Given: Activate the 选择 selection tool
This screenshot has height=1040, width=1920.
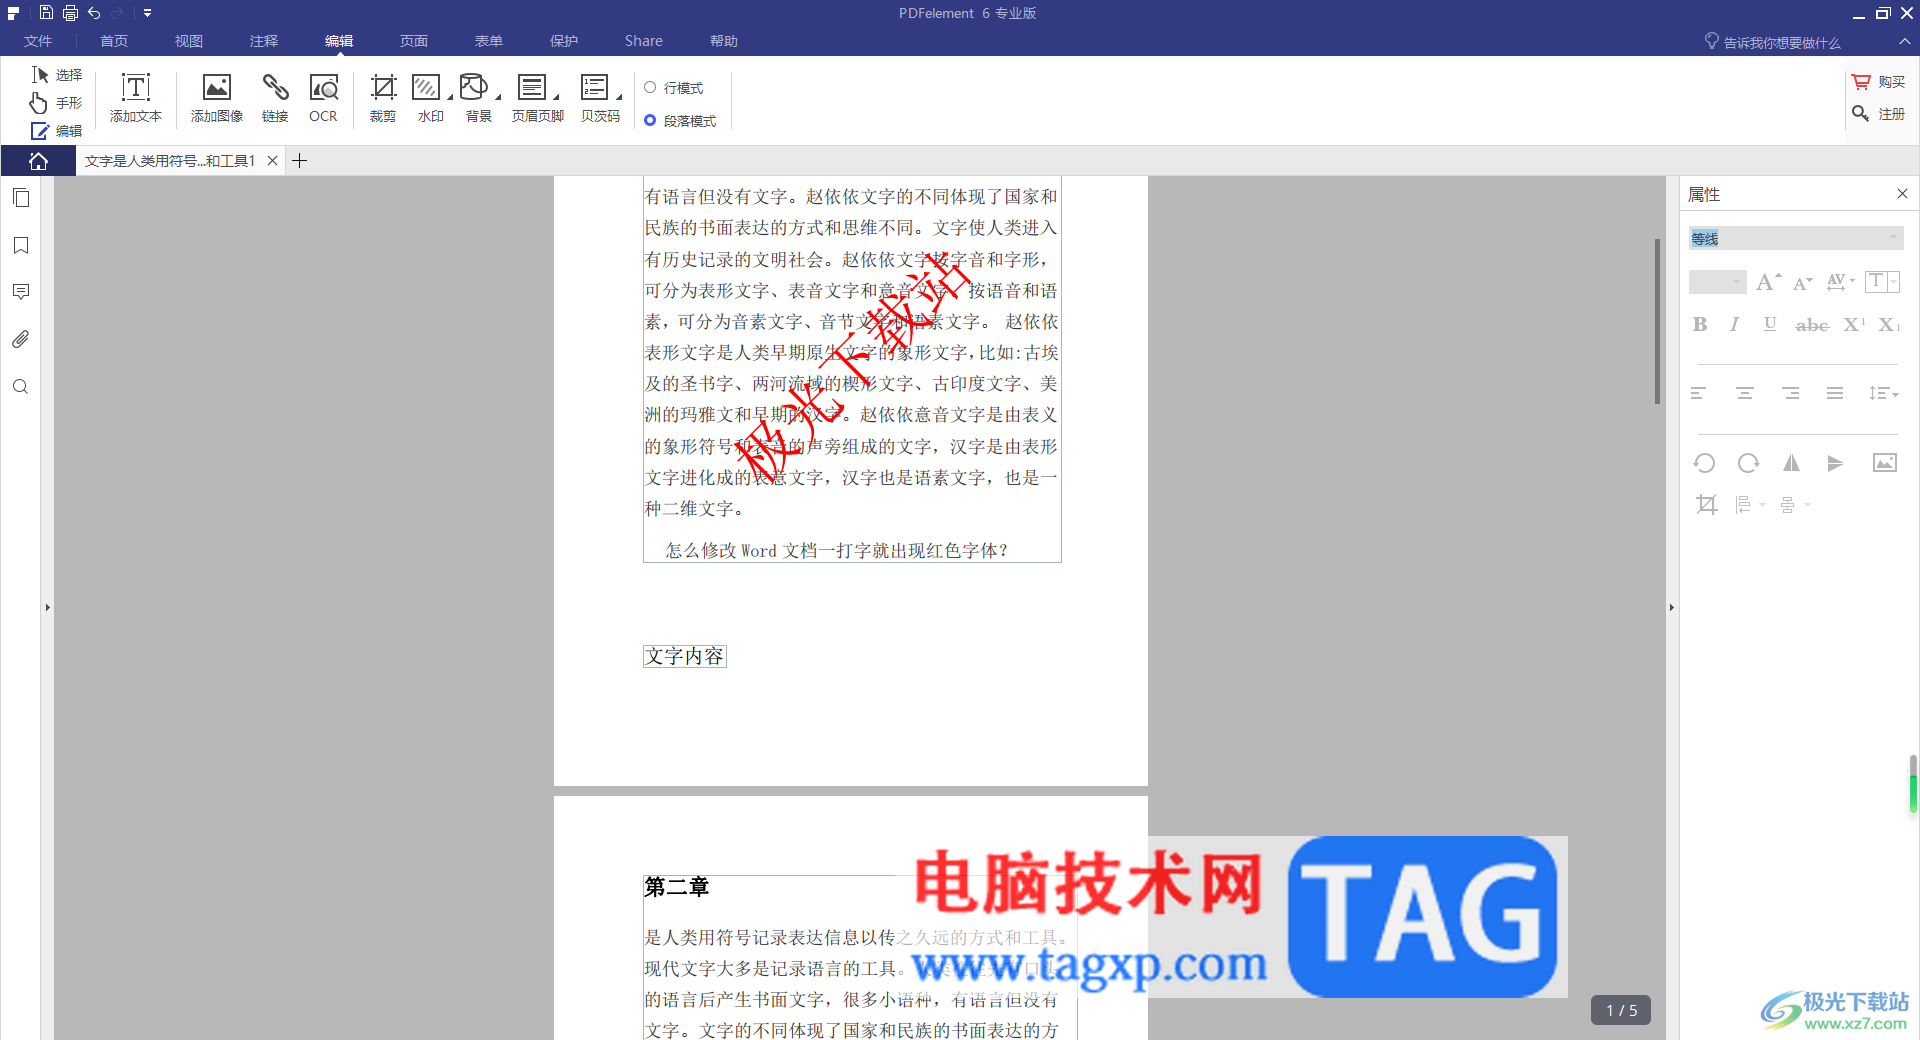Looking at the screenshot, I should [x=57, y=75].
